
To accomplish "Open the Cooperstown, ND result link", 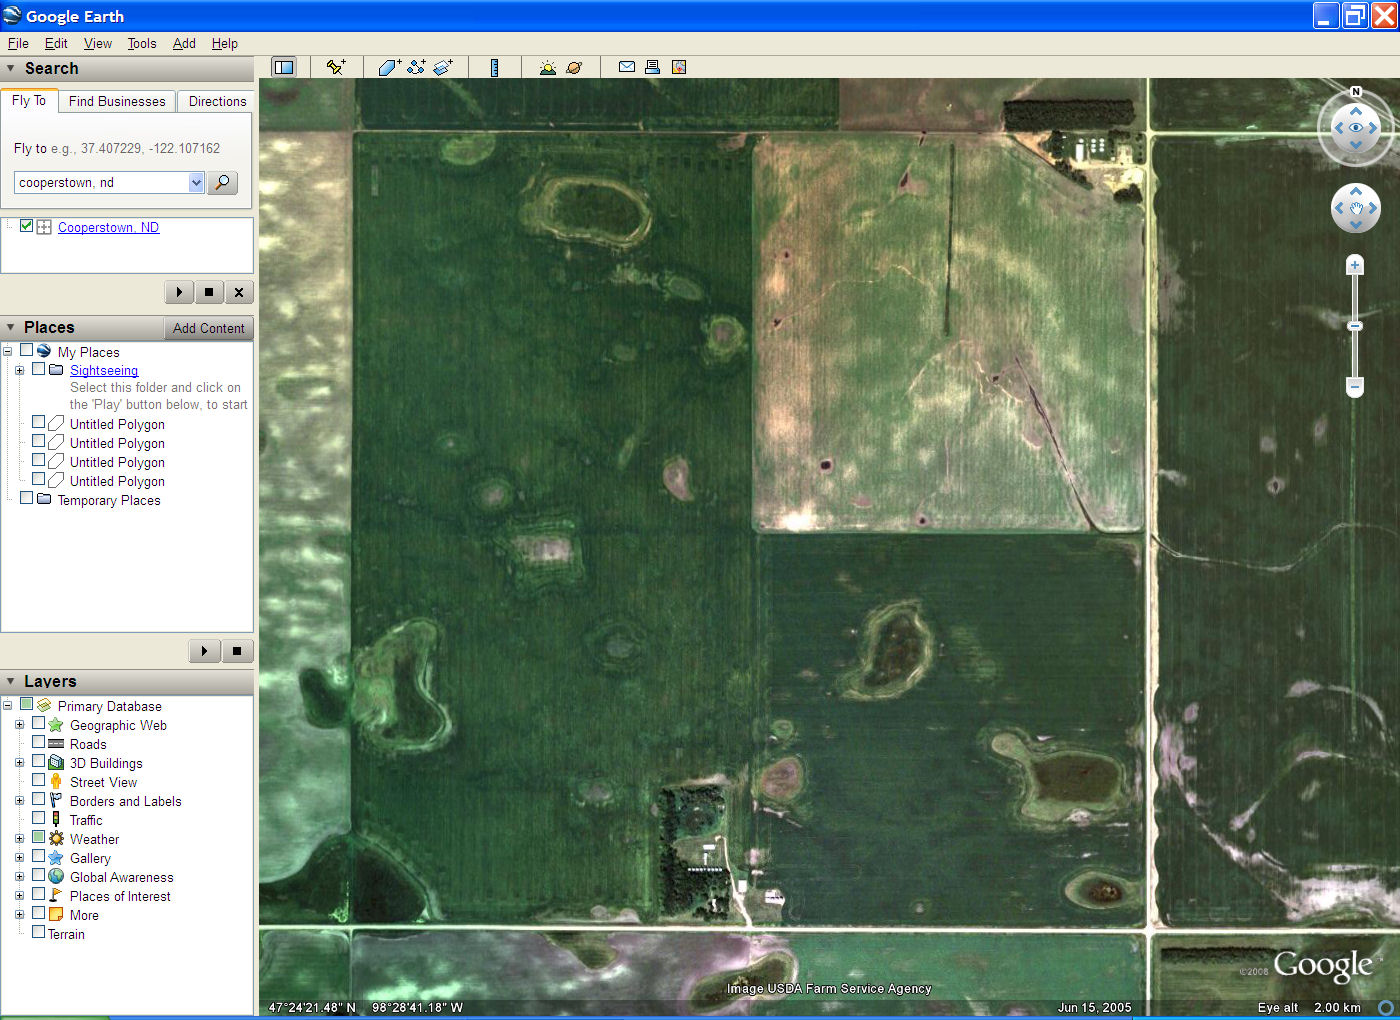I will (x=108, y=227).
